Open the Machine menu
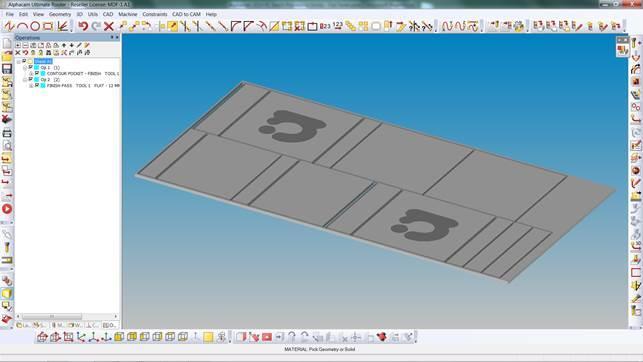 pos(128,14)
